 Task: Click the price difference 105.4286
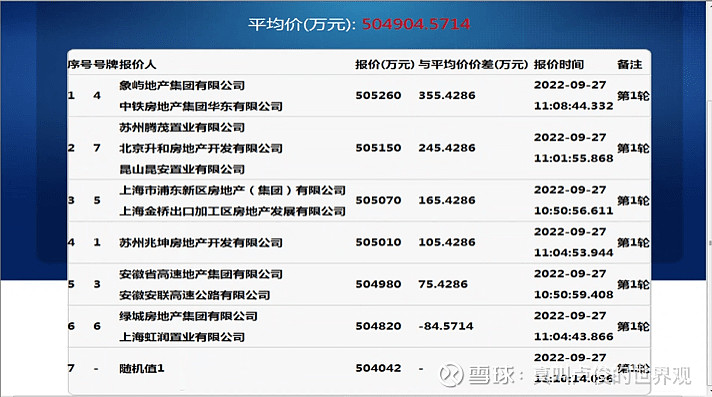[x=447, y=242]
